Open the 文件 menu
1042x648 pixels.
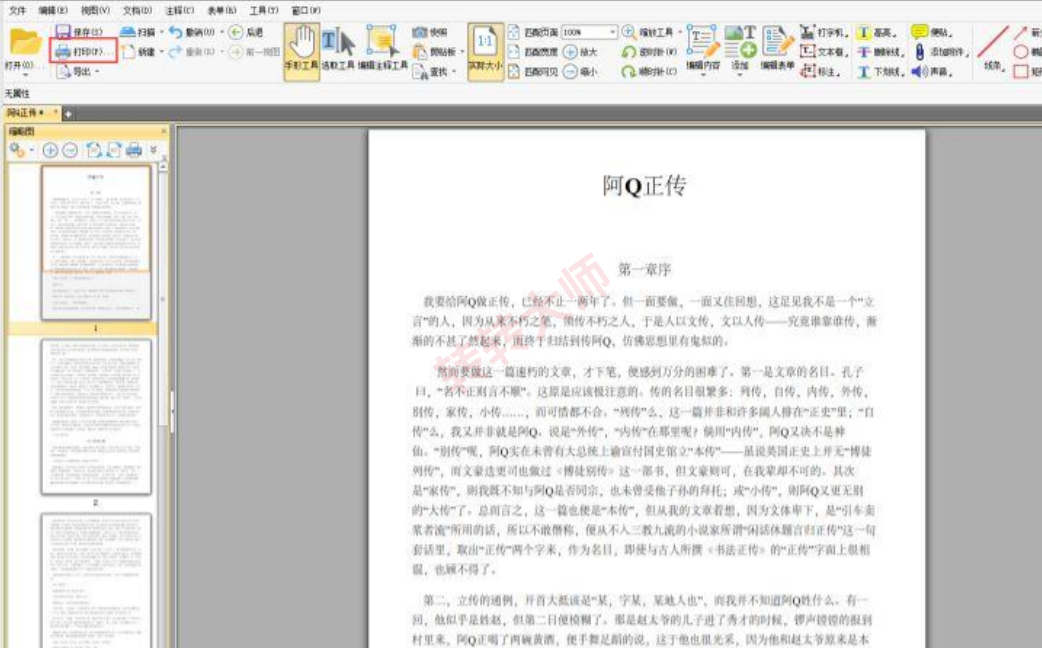[x=18, y=10]
